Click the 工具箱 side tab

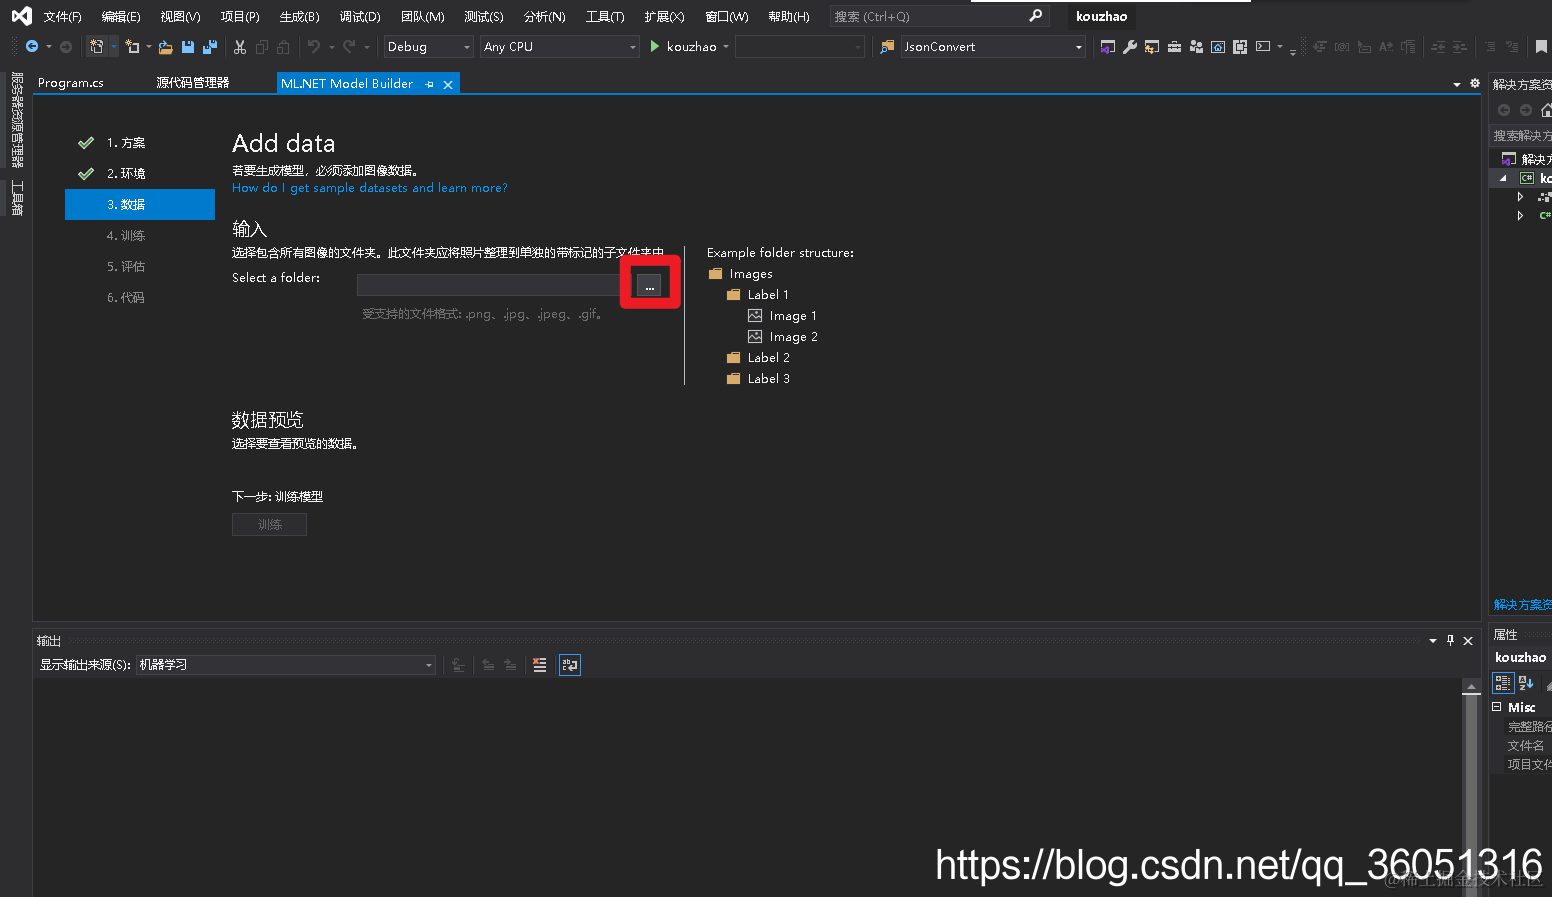point(17,198)
